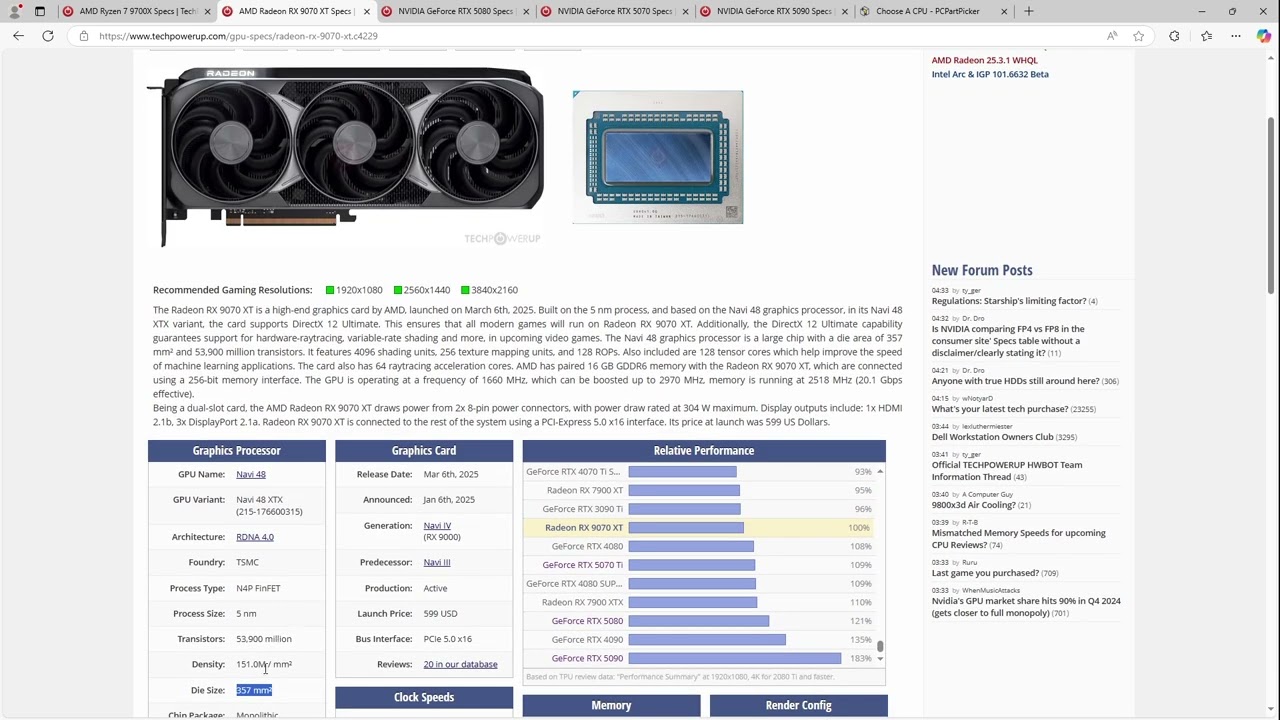Open Edge settings and more menu
The height and width of the screenshot is (720, 1280).
1236,36
